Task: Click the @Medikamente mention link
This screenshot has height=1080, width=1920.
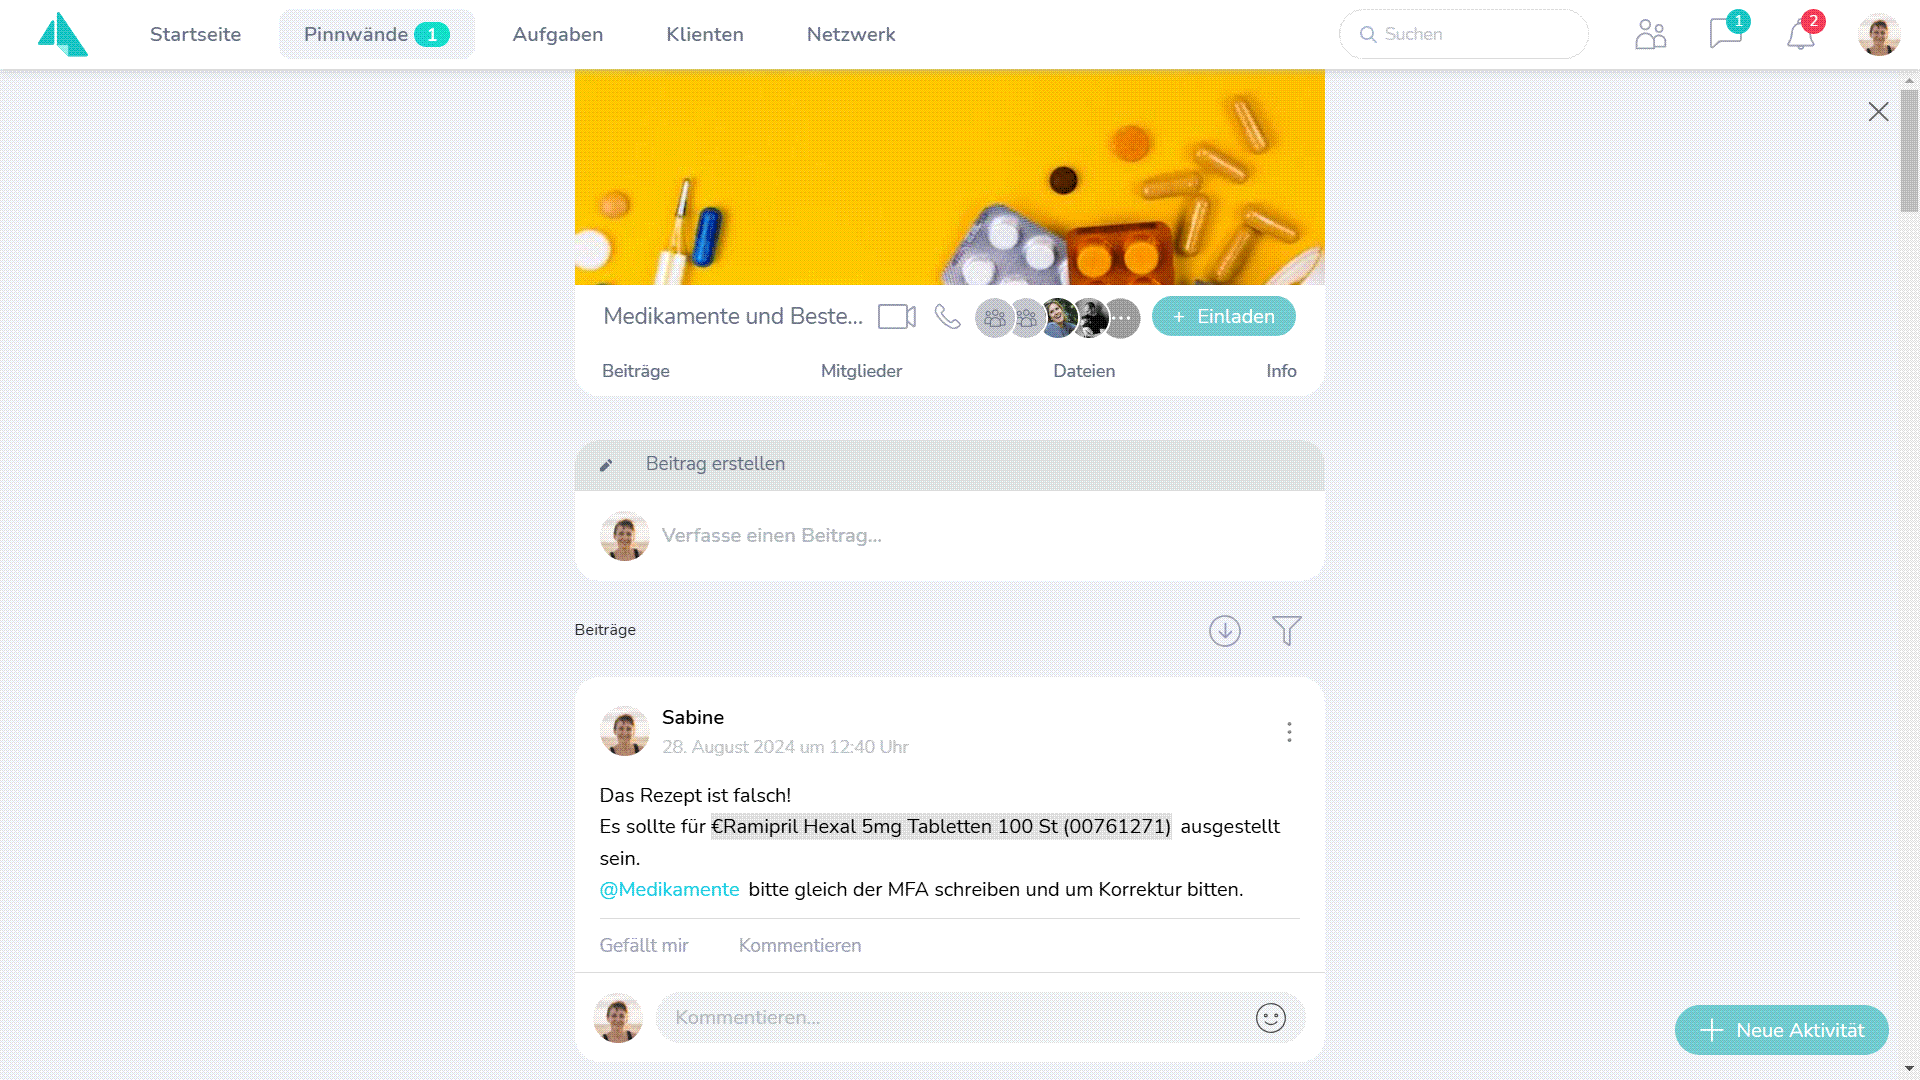Action: pyautogui.click(x=669, y=890)
